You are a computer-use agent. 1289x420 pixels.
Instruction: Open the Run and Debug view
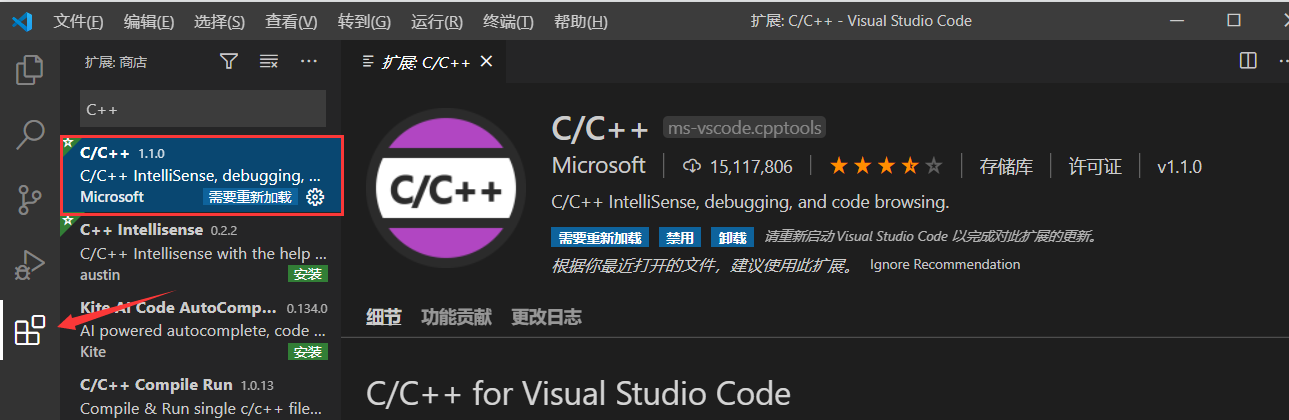click(x=30, y=265)
